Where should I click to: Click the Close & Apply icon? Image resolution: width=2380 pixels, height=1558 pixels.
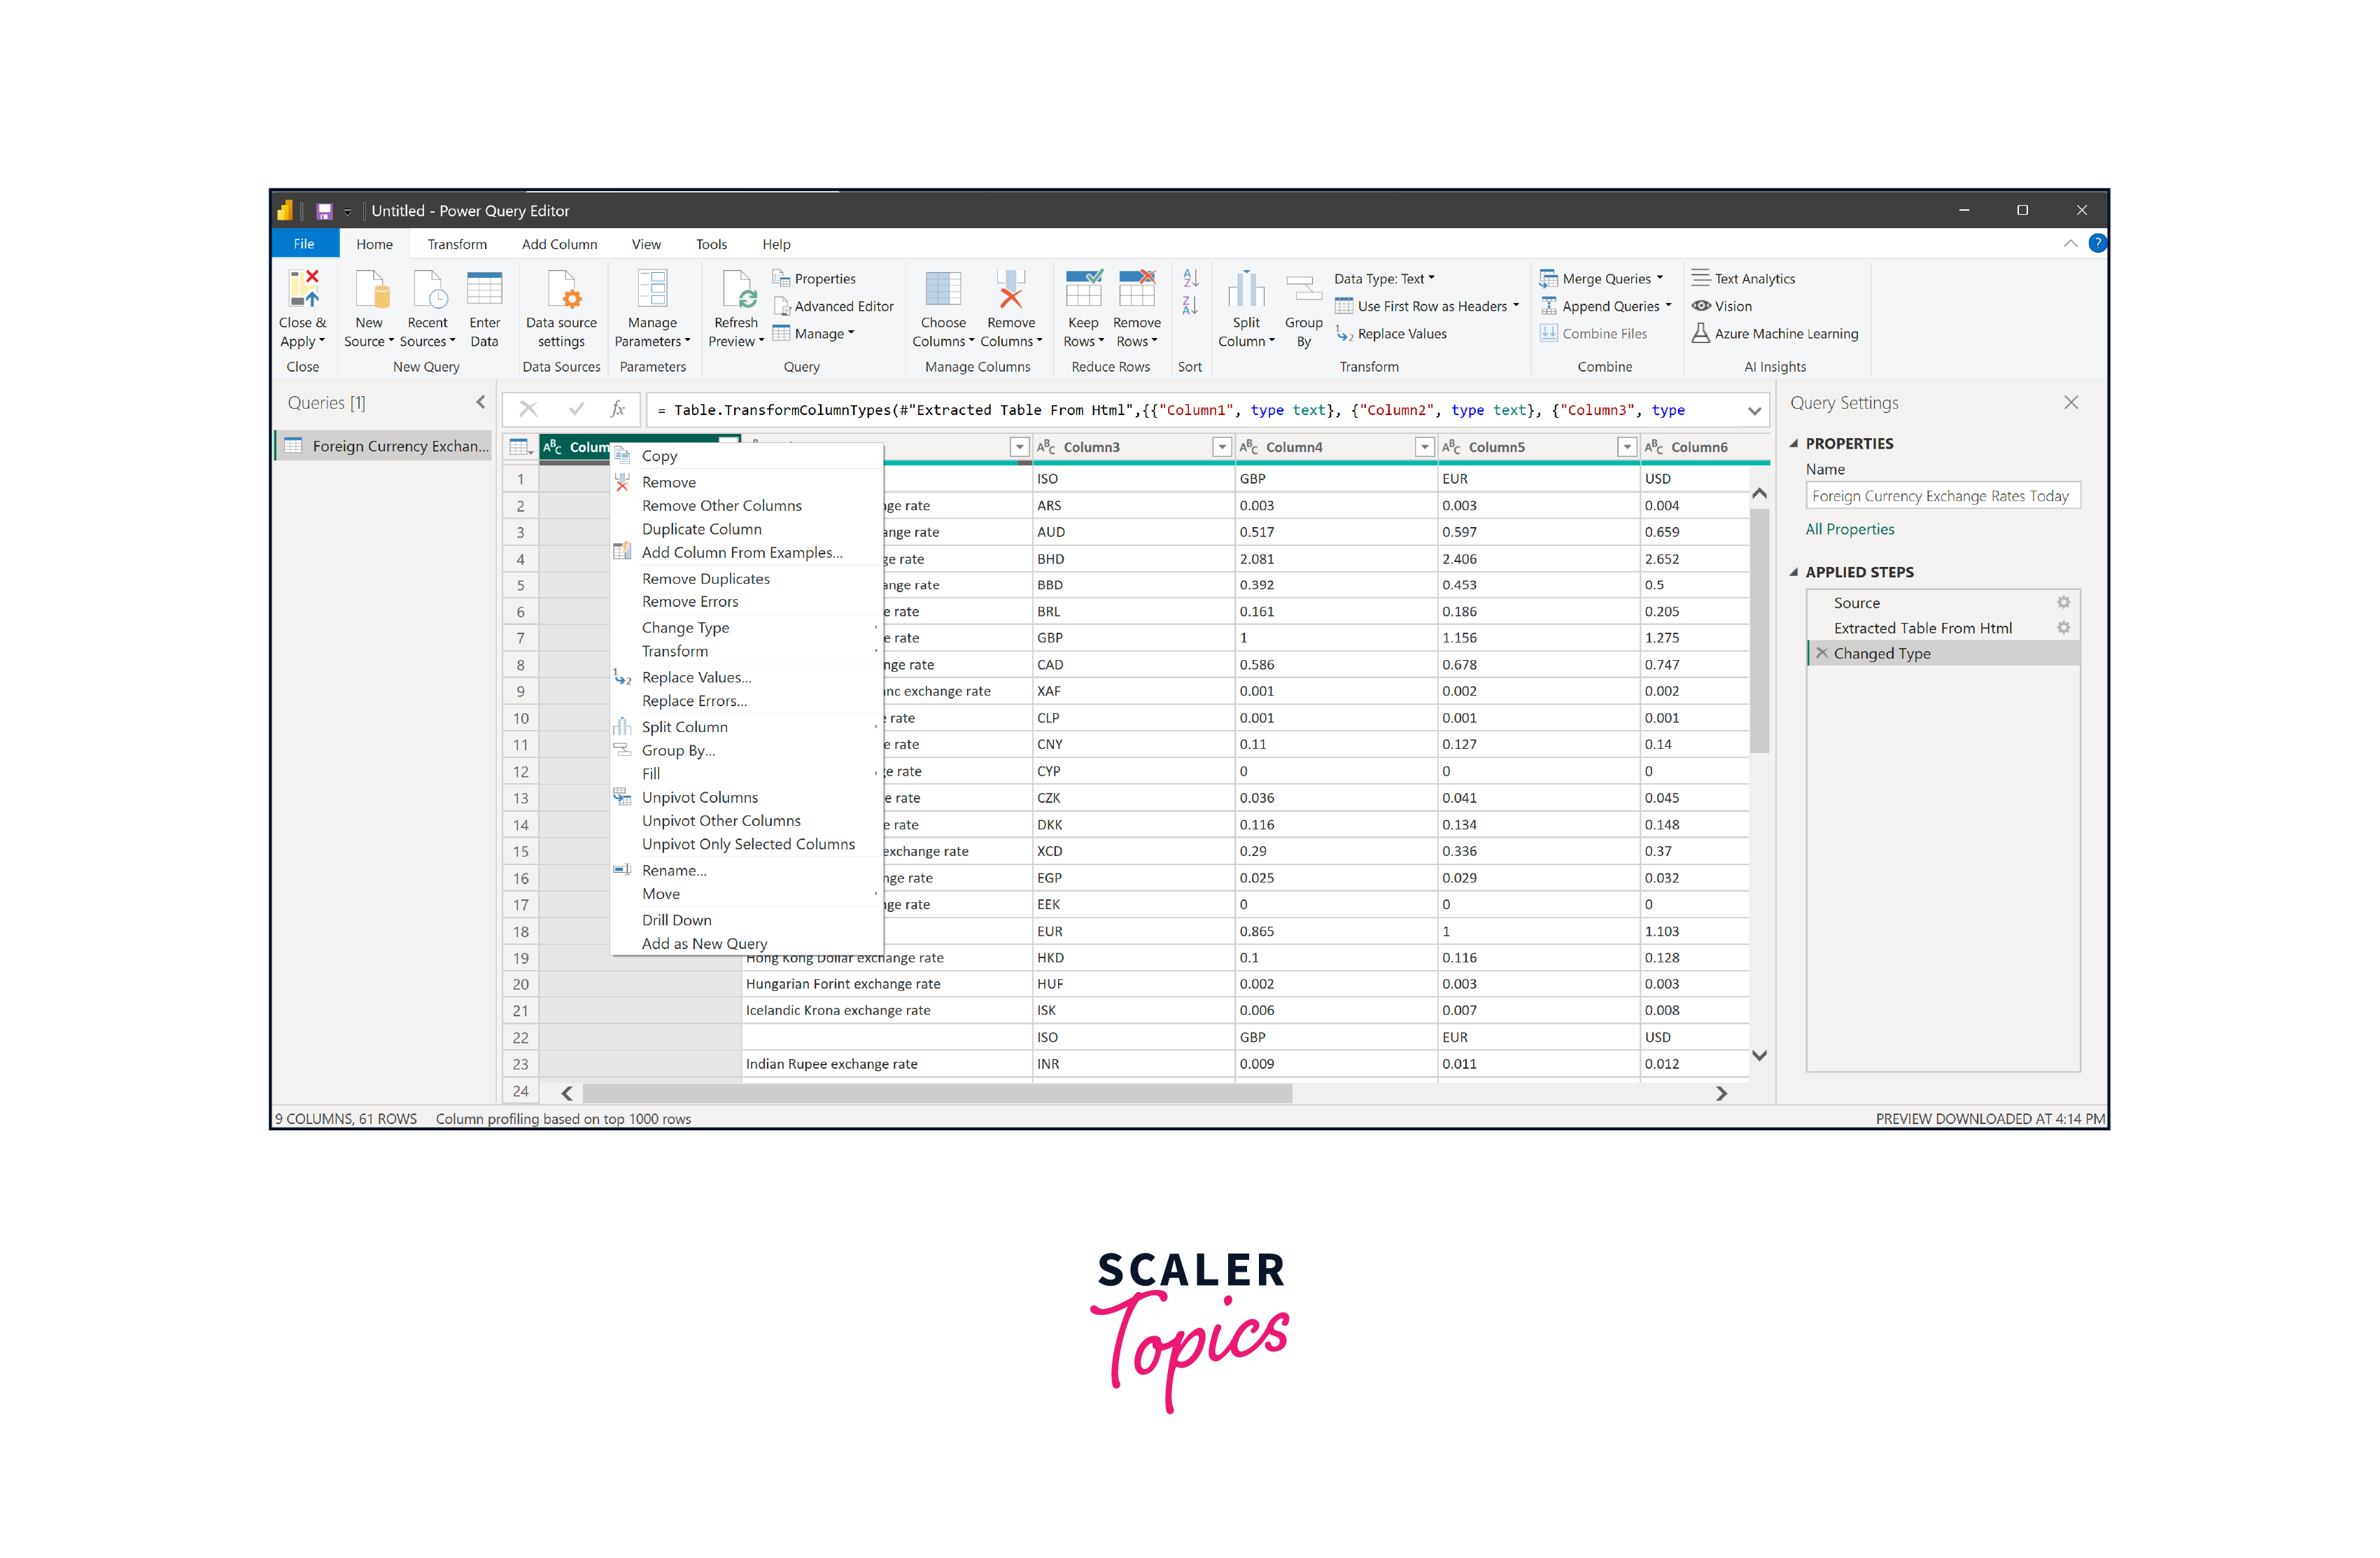(x=303, y=288)
